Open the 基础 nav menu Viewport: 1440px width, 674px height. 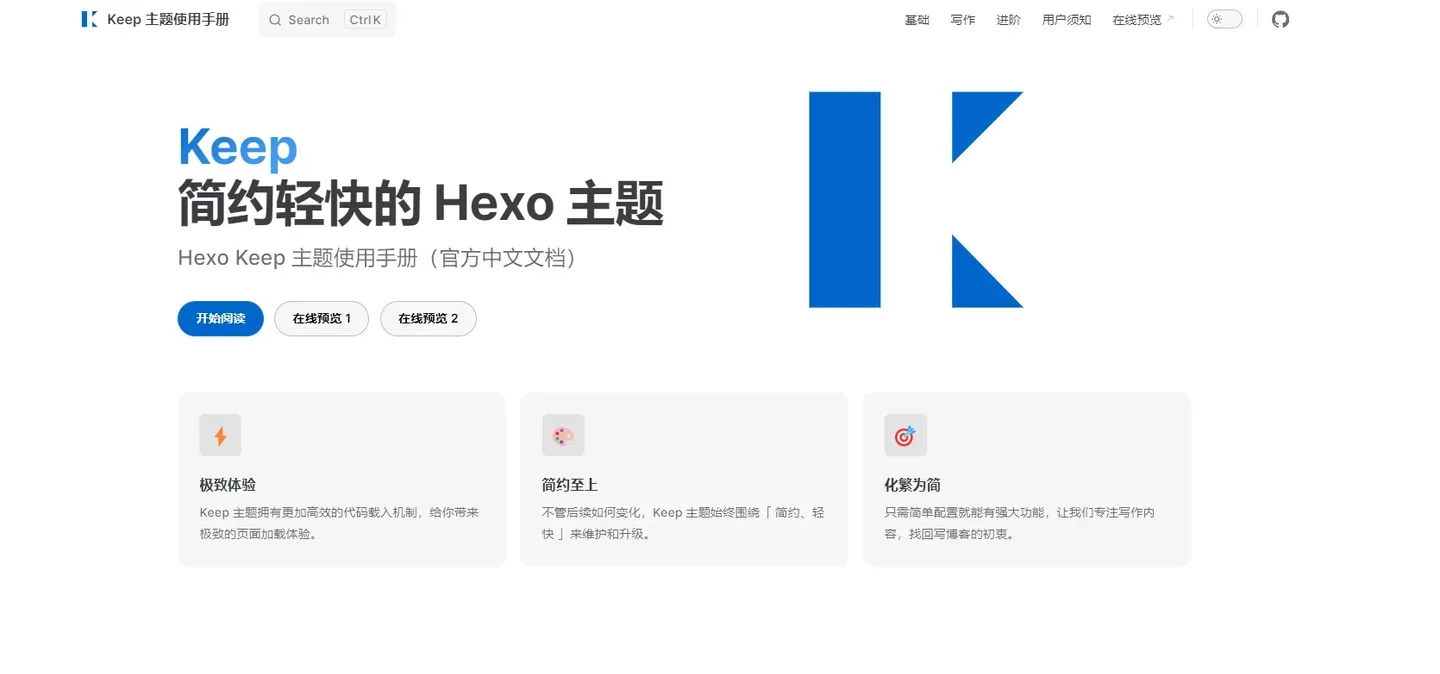(x=917, y=20)
